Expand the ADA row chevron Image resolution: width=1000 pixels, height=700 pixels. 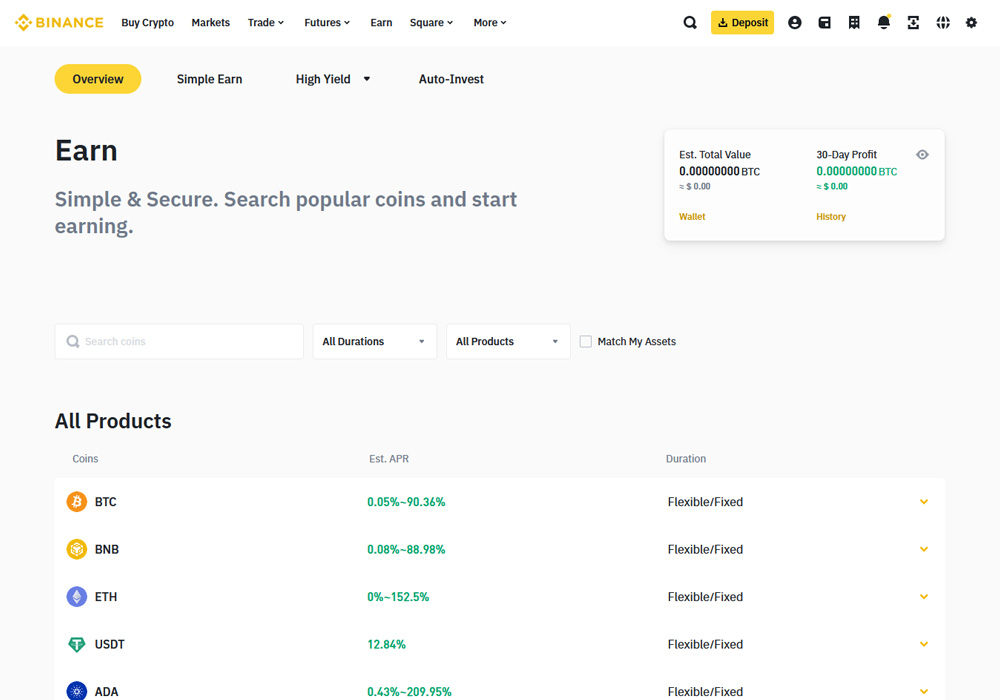[x=923, y=691]
